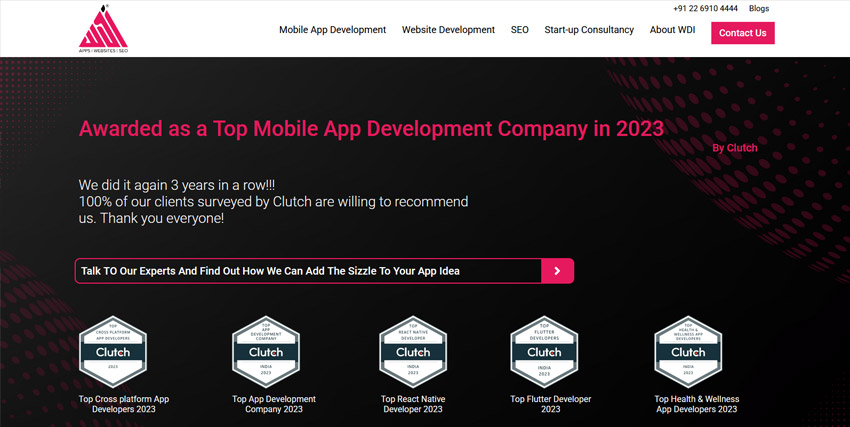Click the Talk TO Our Experts field

308,271
